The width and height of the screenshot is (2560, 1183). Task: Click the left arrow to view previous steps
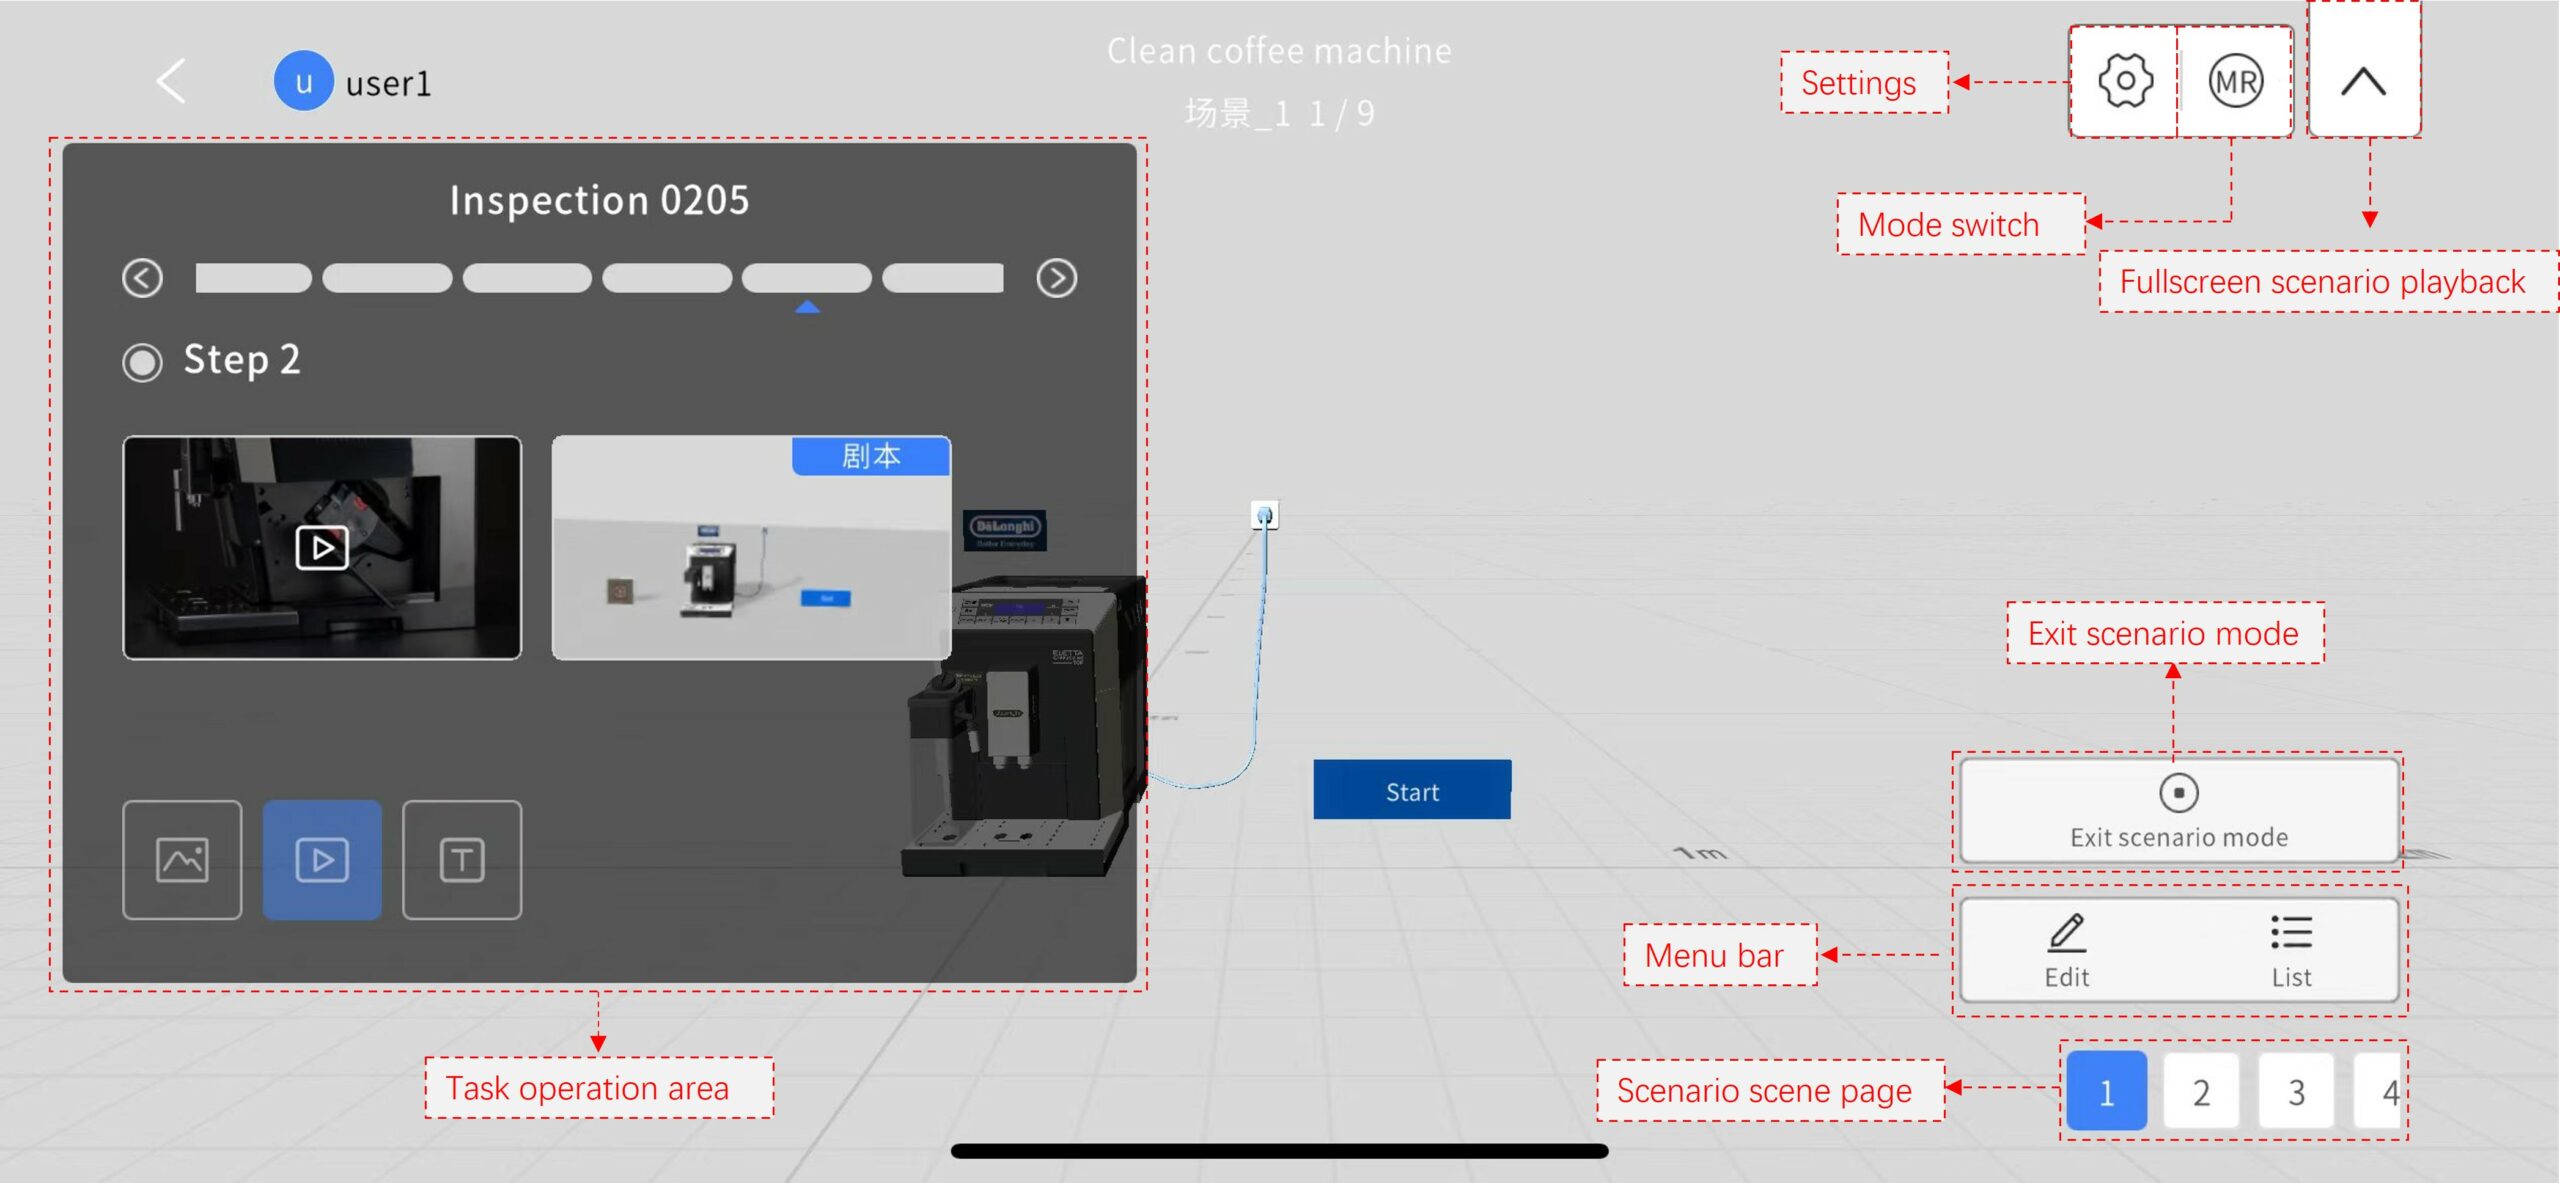pos(141,278)
